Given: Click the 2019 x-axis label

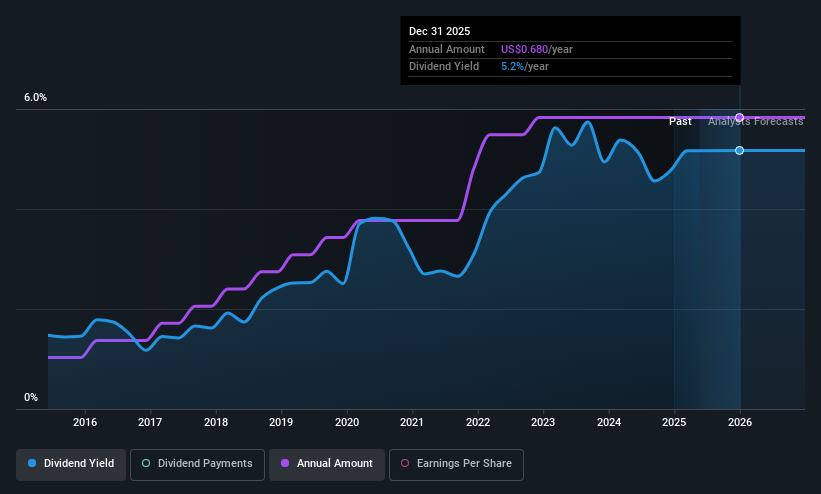Looking at the screenshot, I should [x=281, y=422].
